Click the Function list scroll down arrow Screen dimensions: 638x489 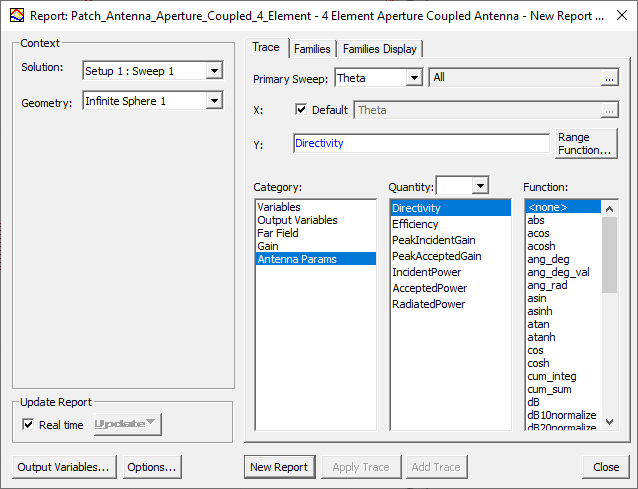click(x=609, y=422)
